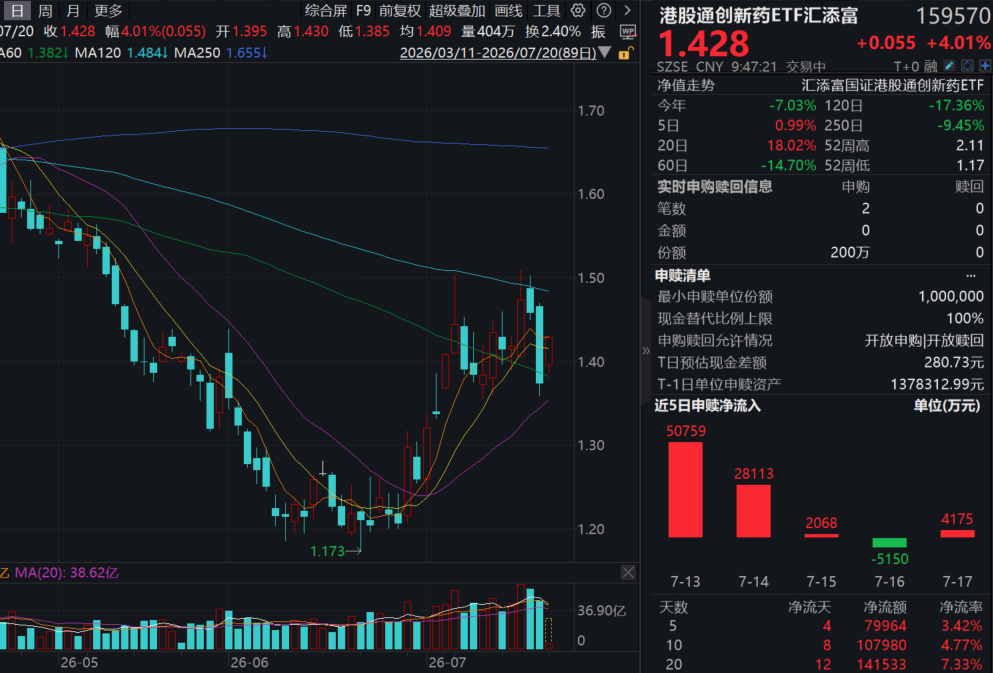Switch to 周 weekly chart tab
Image resolution: width=993 pixels, height=673 pixels.
pos(44,11)
